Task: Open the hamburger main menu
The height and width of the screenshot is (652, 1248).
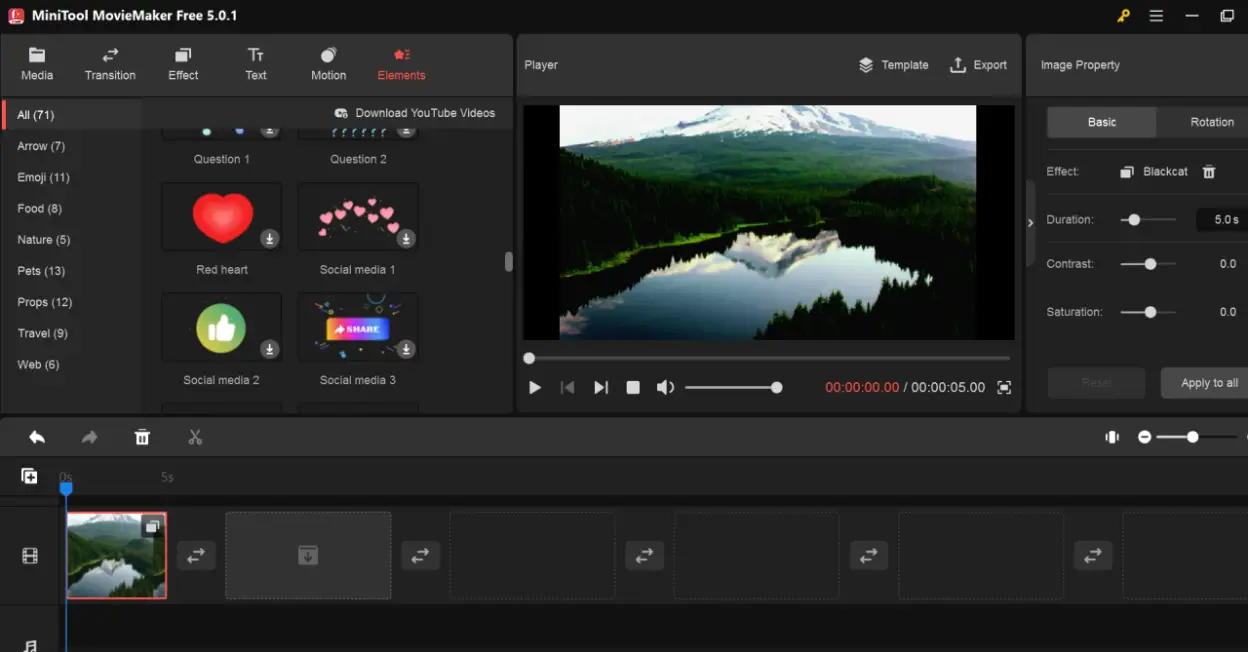Action: tap(1156, 16)
